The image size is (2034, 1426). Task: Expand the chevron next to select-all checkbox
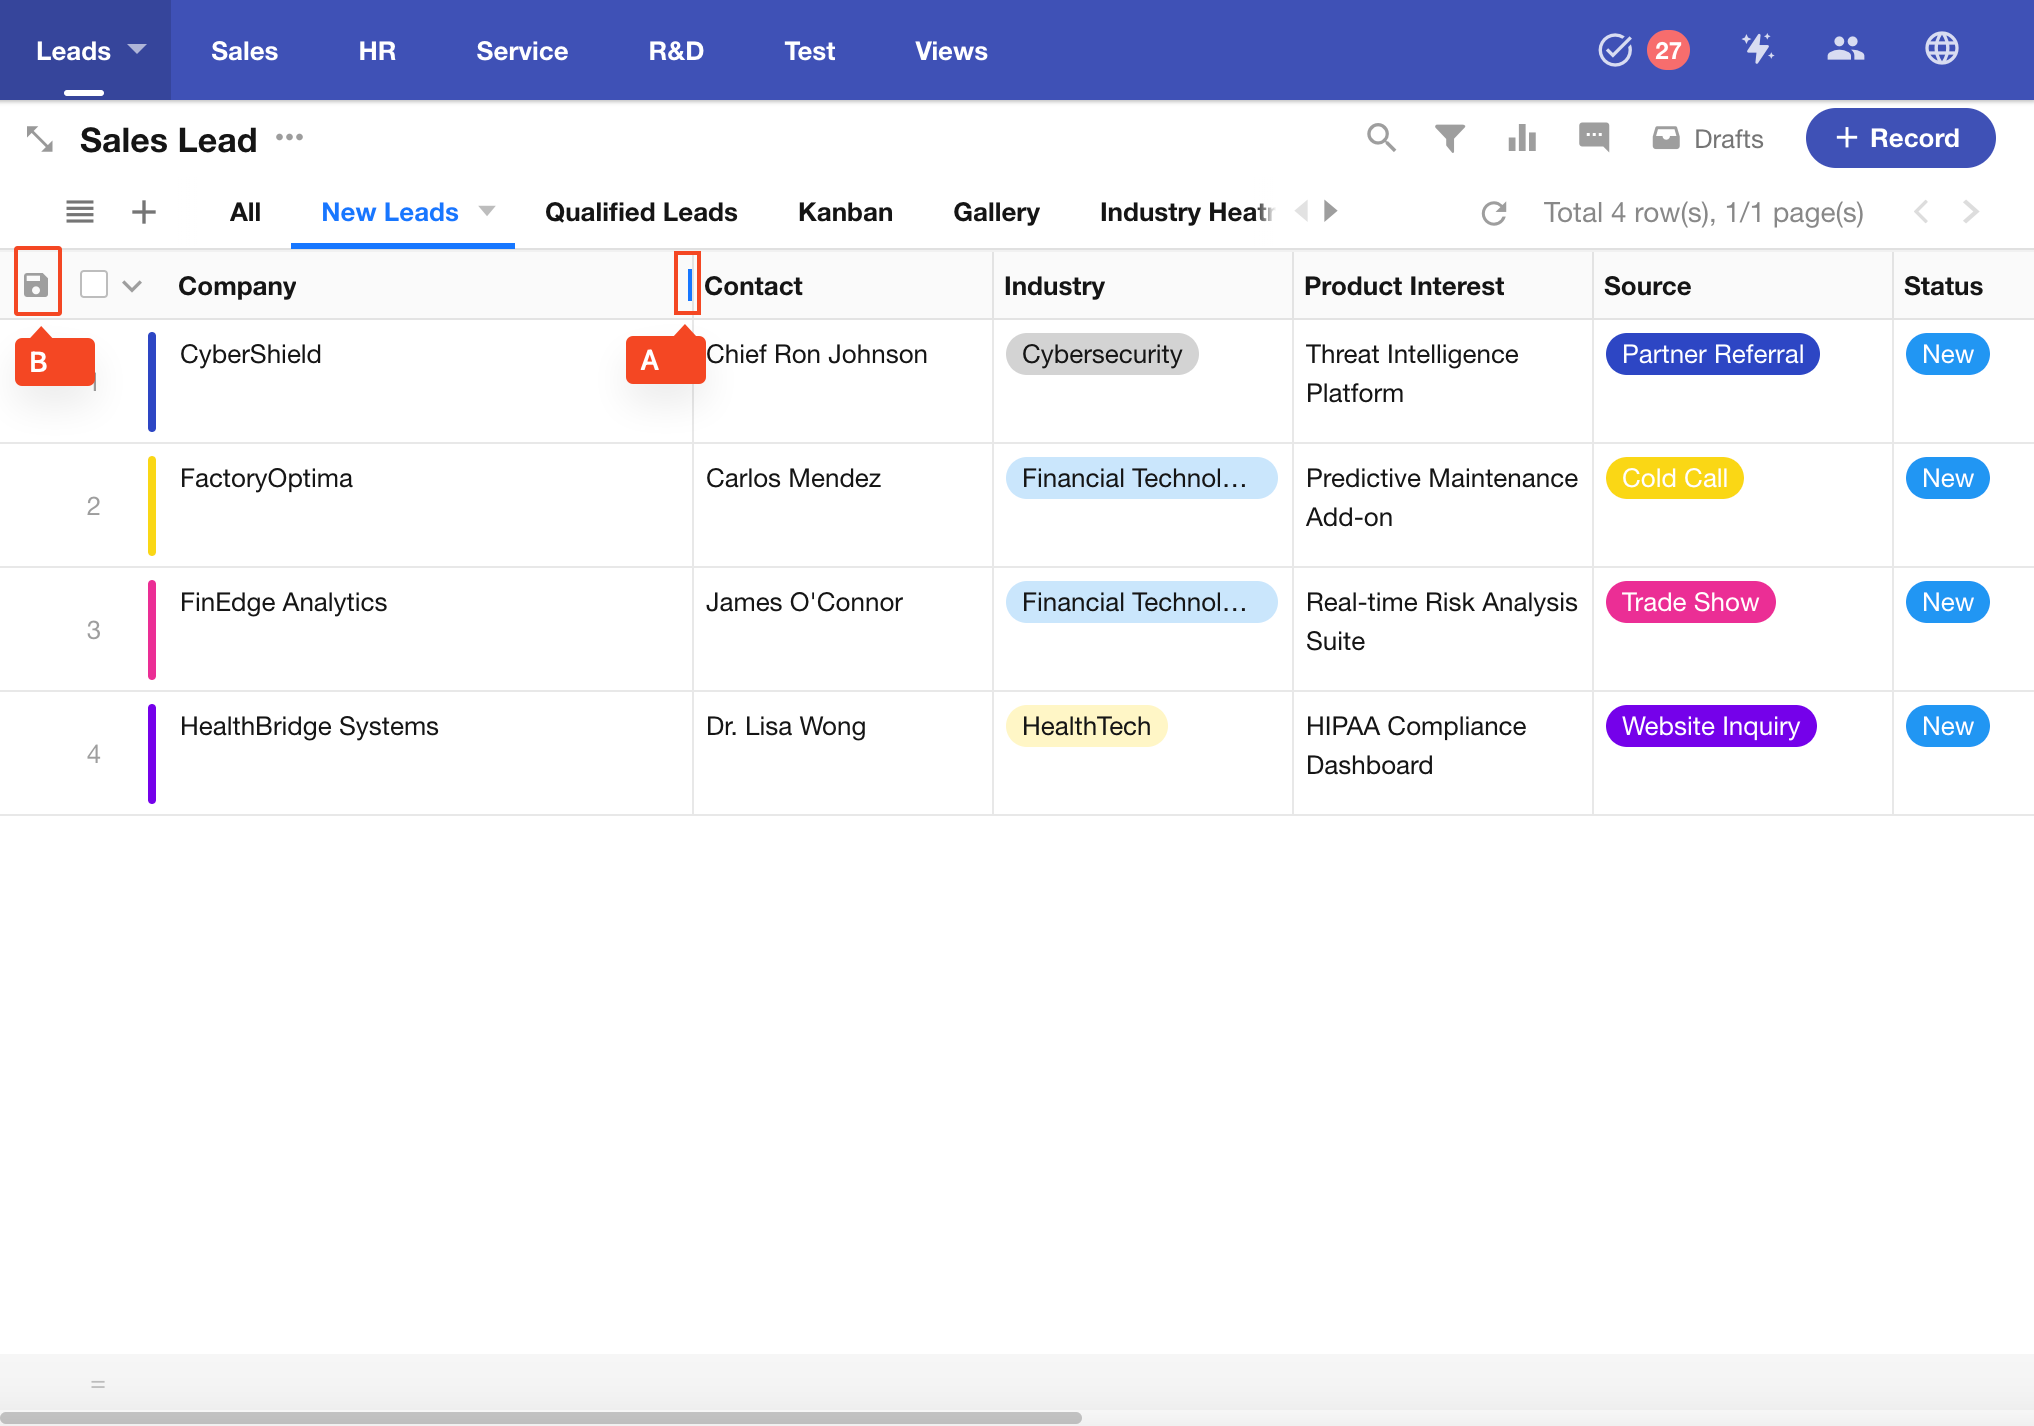click(x=132, y=286)
